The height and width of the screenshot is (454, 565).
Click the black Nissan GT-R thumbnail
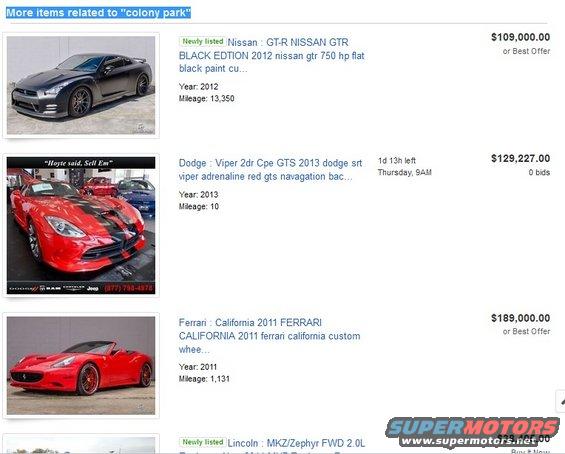coord(81,85)
